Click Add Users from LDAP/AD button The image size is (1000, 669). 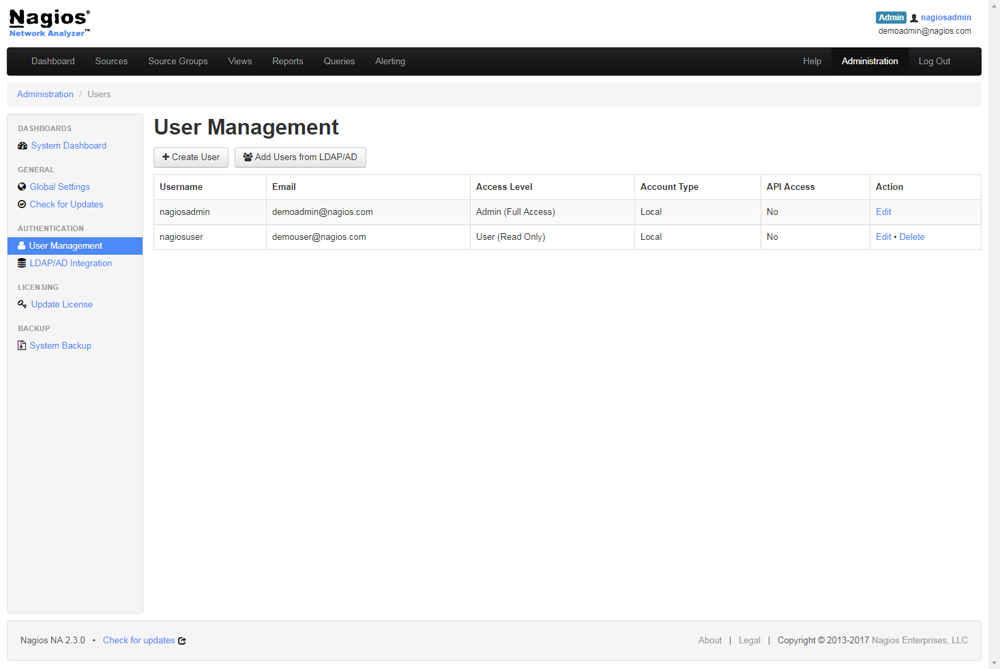click(300, 157)
